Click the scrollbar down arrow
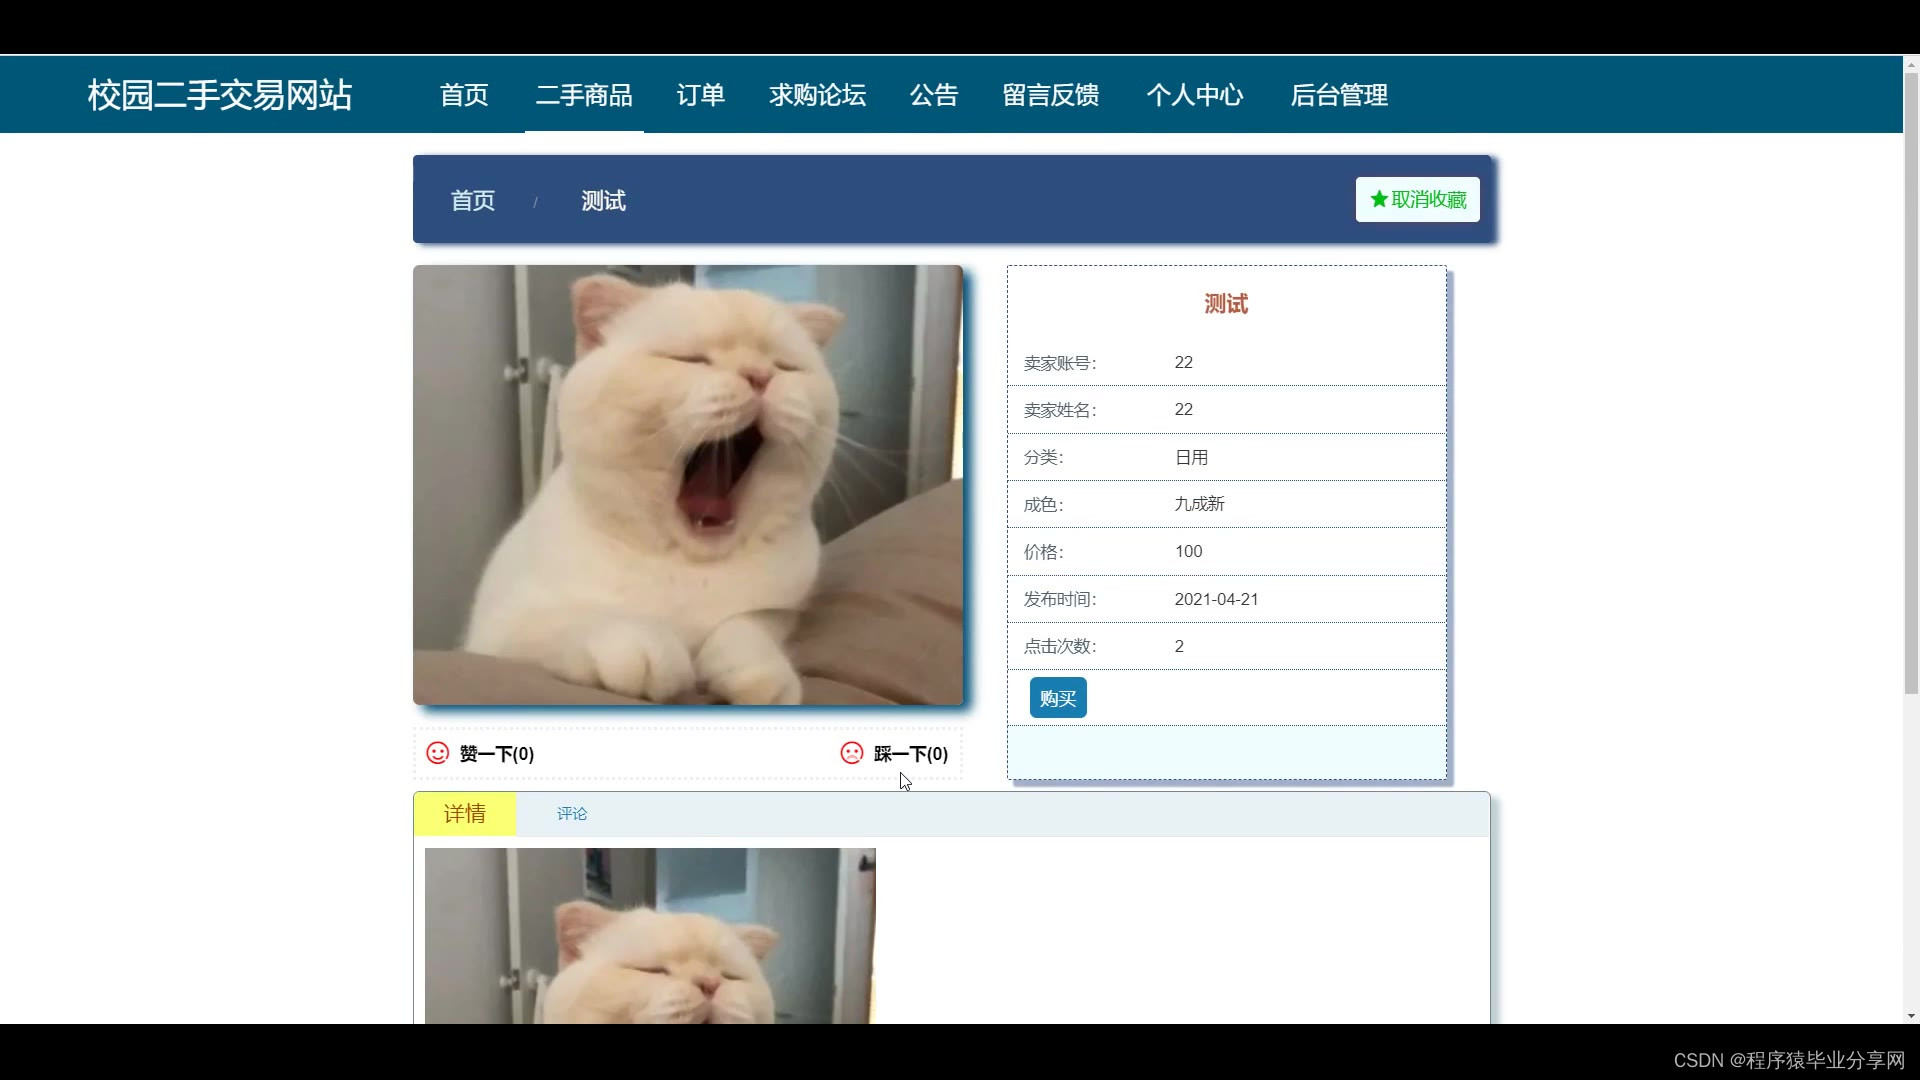 (x=1911, y=1016)
